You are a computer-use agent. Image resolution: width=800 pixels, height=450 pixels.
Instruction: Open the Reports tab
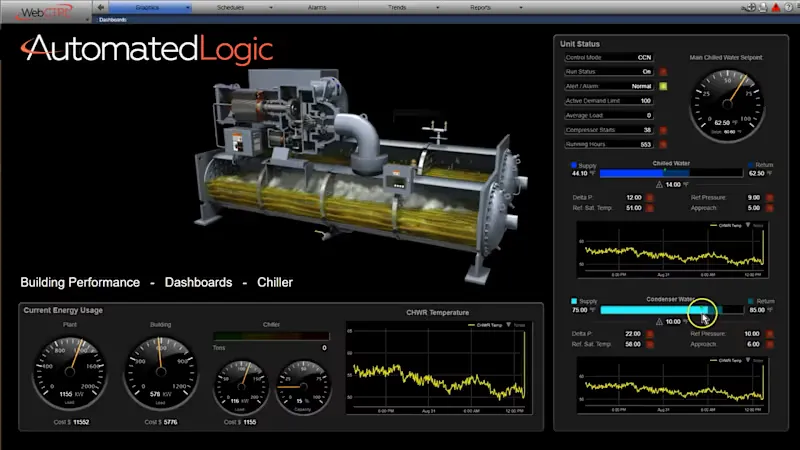[x=480, y=8]
